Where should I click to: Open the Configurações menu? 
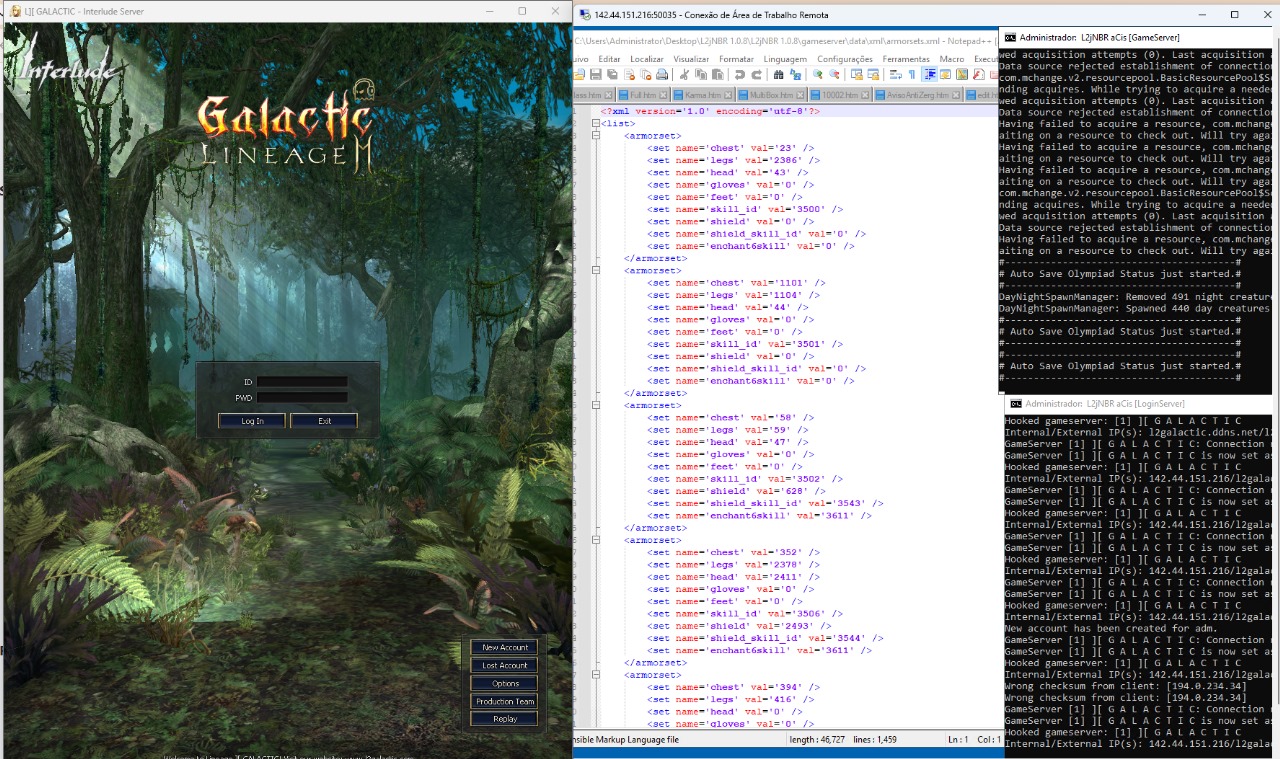pos(845,59)
